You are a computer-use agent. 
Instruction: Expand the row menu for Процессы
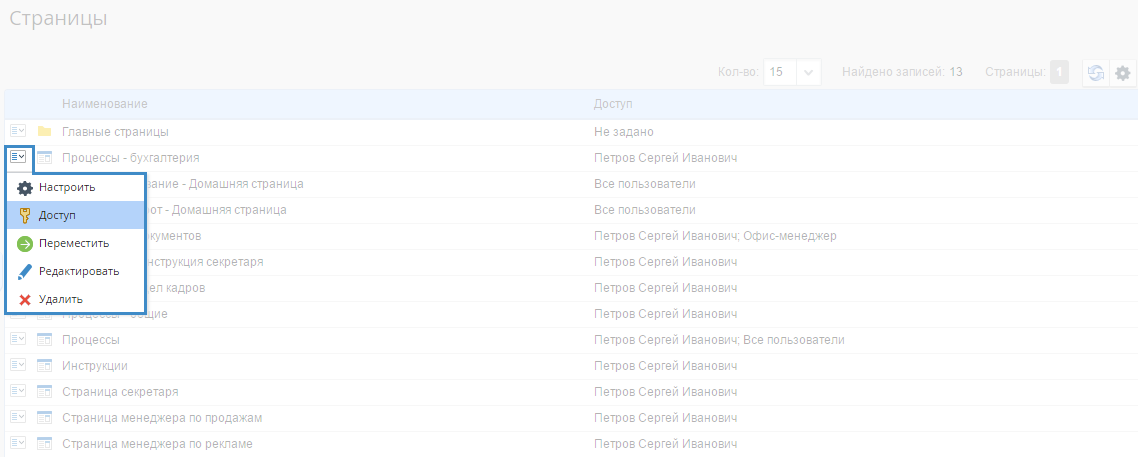click(x=18, y=339)
